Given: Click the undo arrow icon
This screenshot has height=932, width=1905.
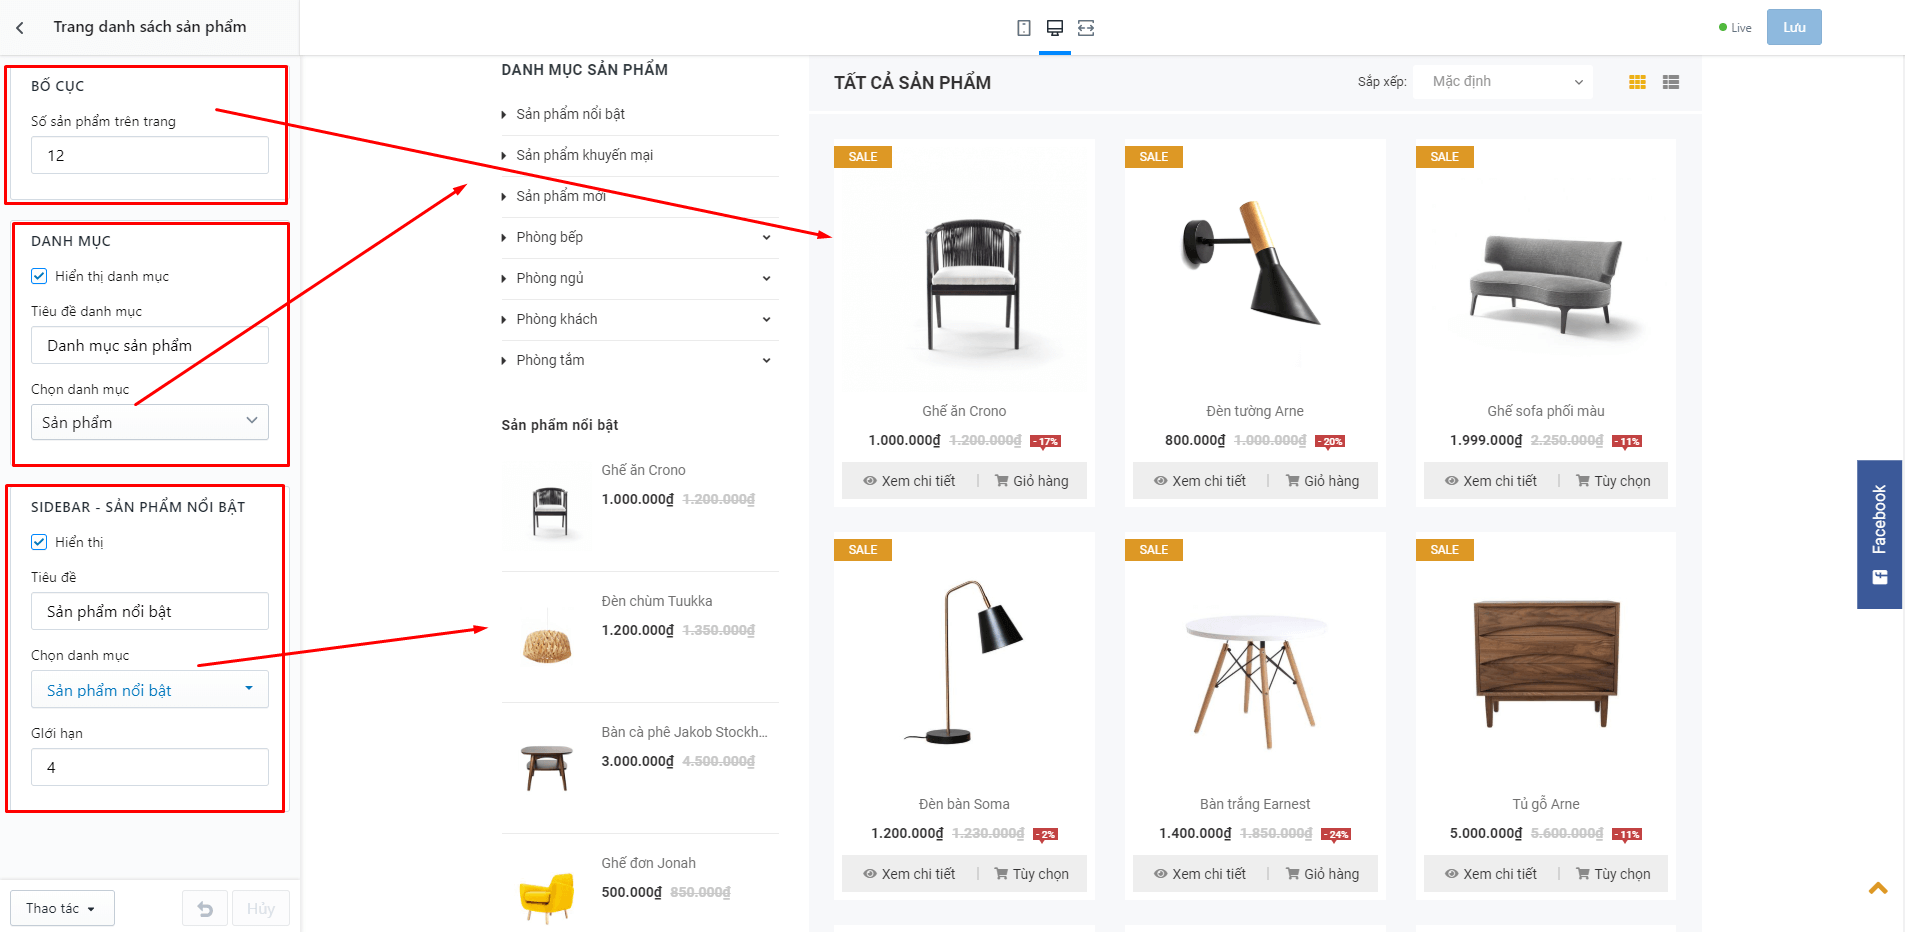Looking at the screenshot, I should 205,908.
